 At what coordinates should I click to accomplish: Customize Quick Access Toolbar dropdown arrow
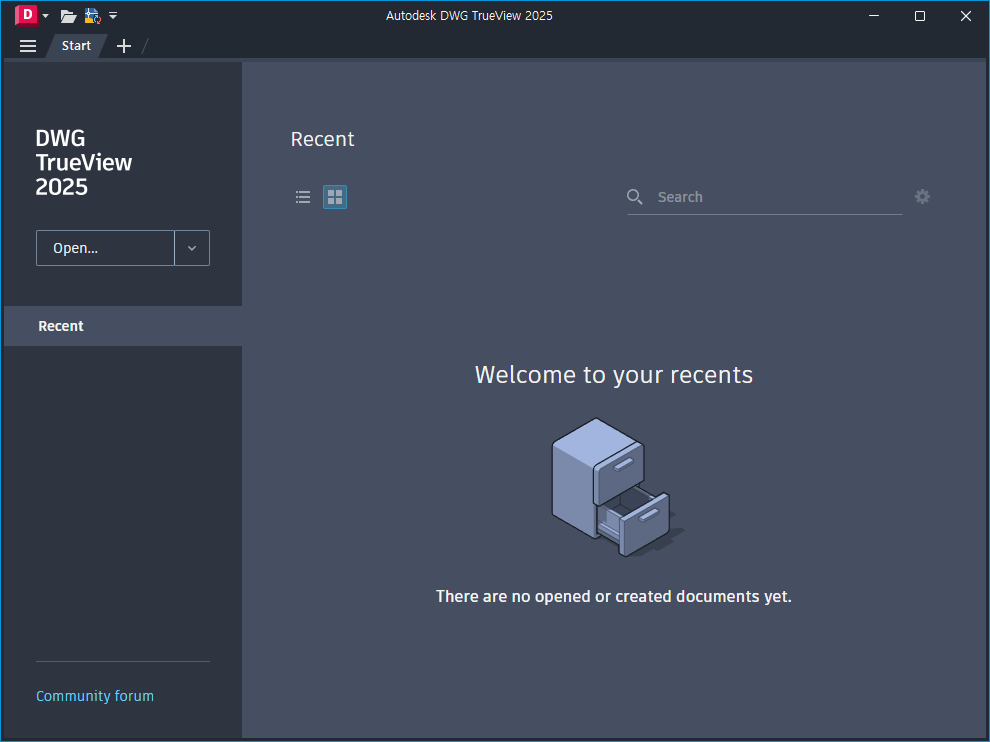coord(113,15)
